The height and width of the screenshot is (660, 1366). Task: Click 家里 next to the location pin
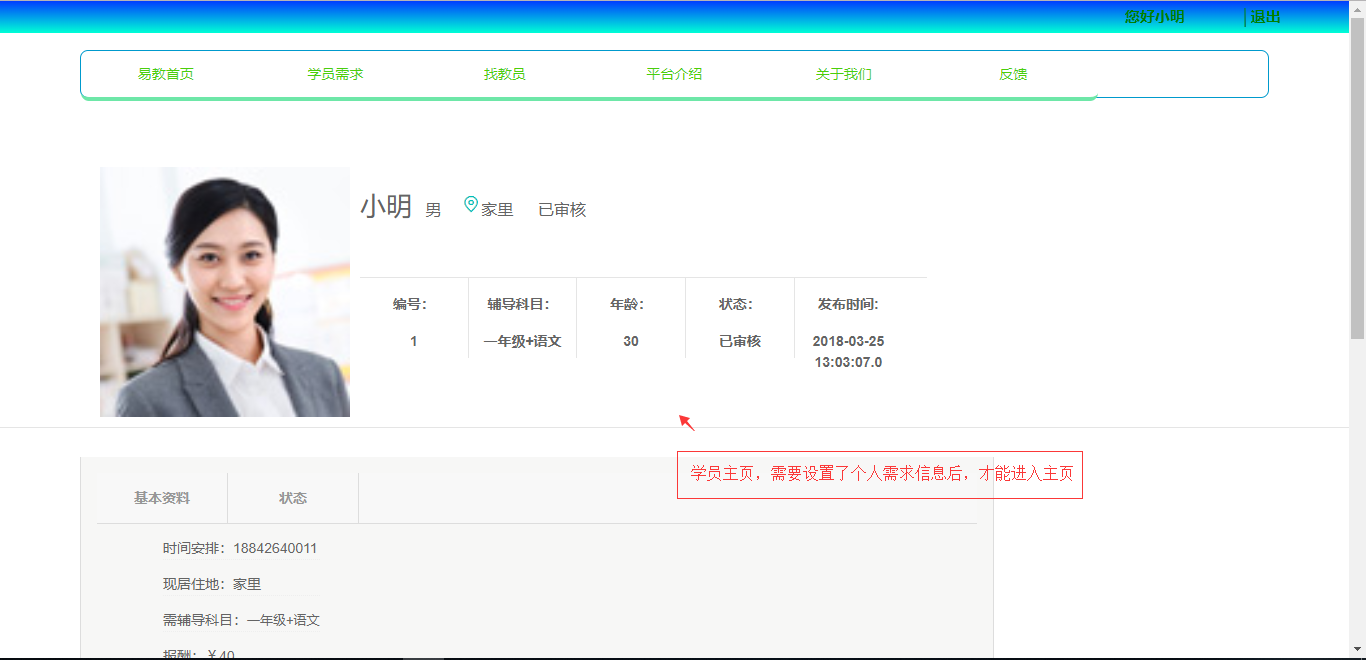point(497,210)
